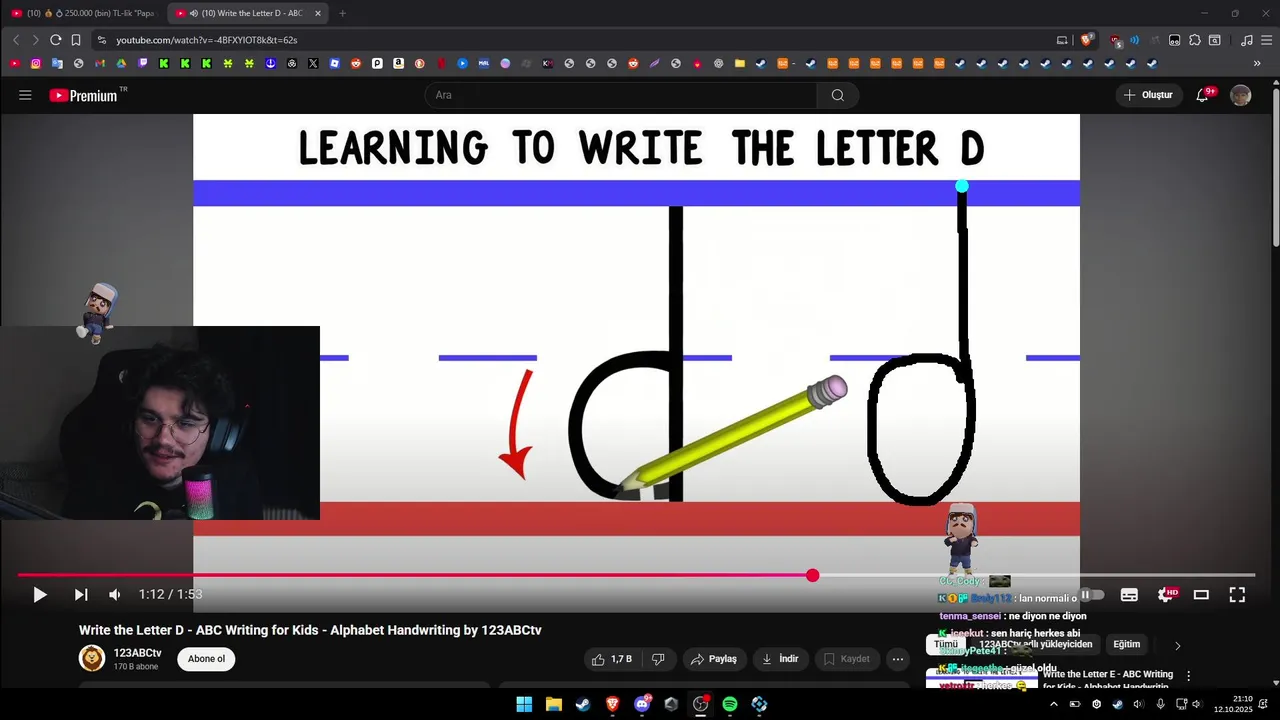Click the youtube.com address bar
Screen dimensions: 1280x720
(580, 40)
